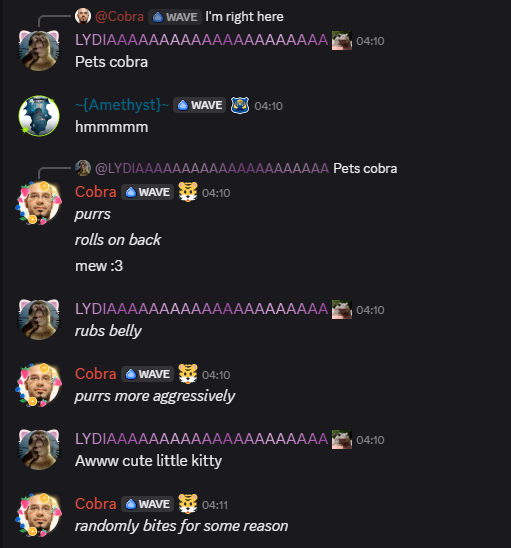
Task: Click Cobra username on purrs message
Action: tap(96, 192)
